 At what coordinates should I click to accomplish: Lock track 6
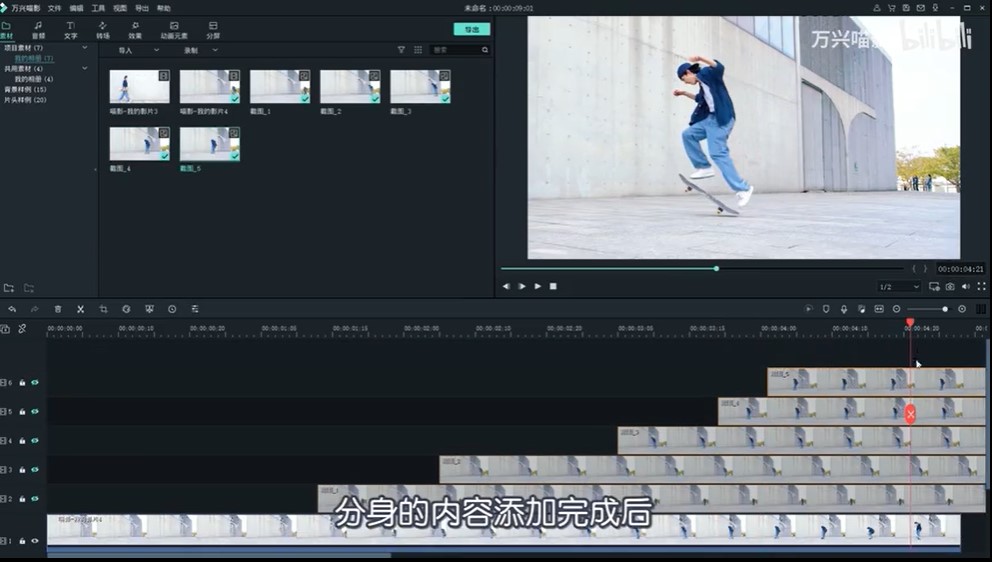pos(22,382)
